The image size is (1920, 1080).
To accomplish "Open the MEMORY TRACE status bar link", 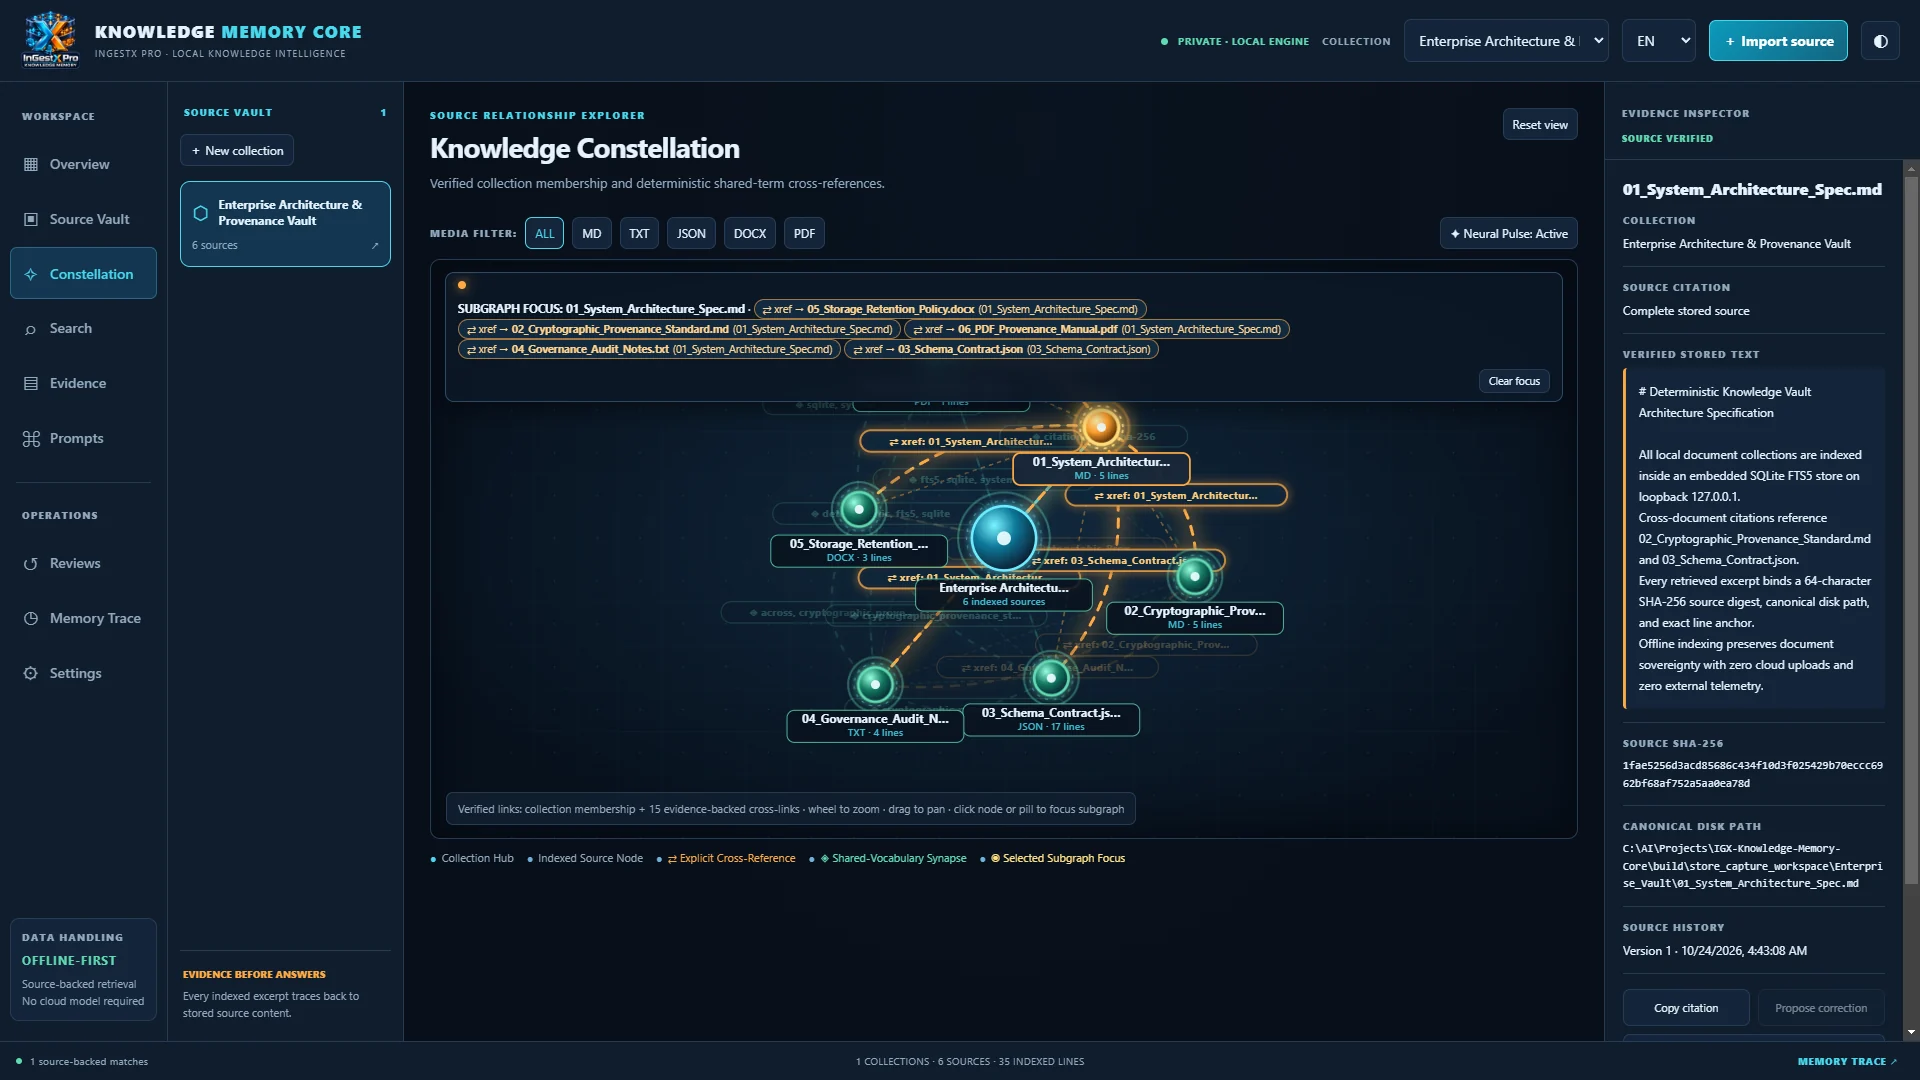I will coord(1847,1061).
